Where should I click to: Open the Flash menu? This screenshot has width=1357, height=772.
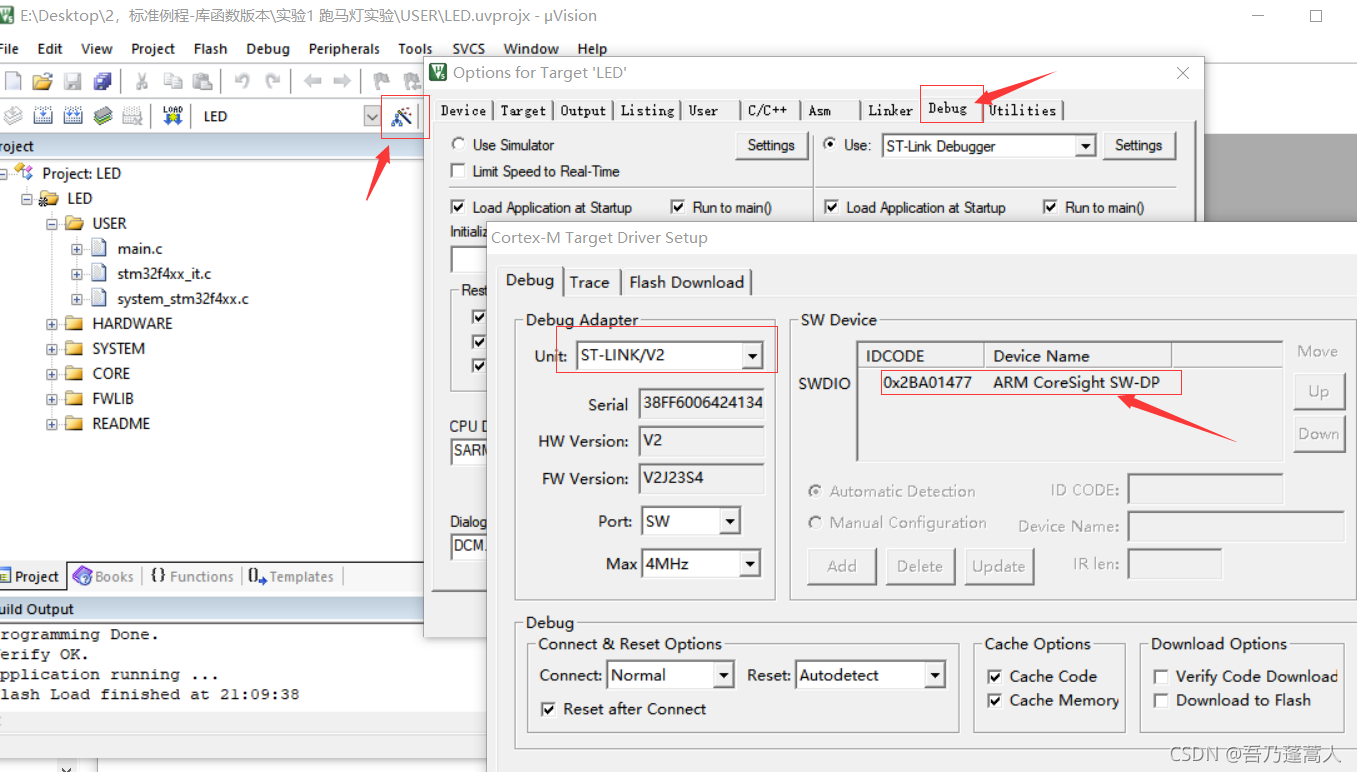point(210,48)
